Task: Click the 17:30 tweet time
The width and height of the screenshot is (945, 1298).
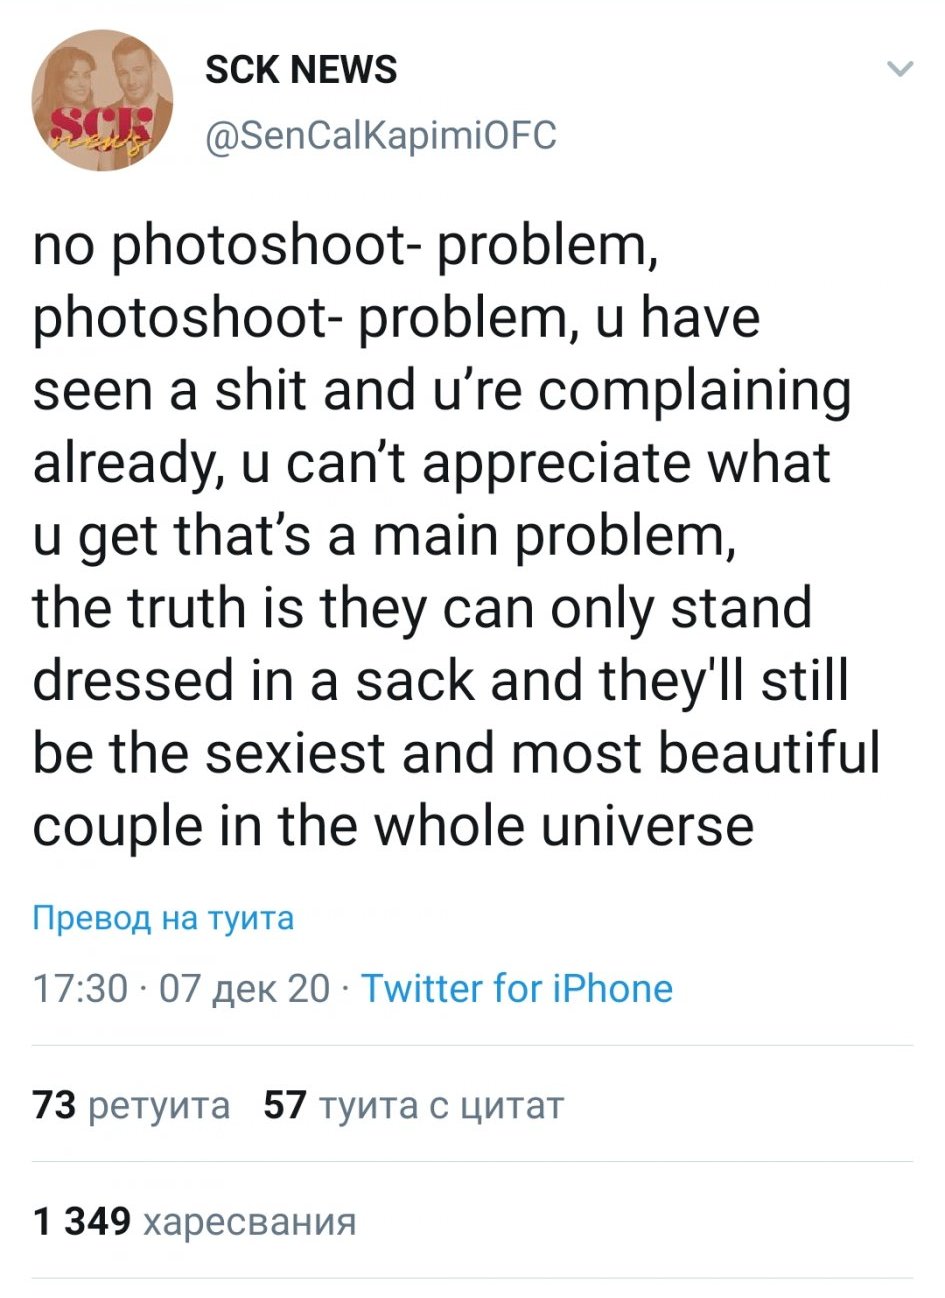Action: coord(80,989)
